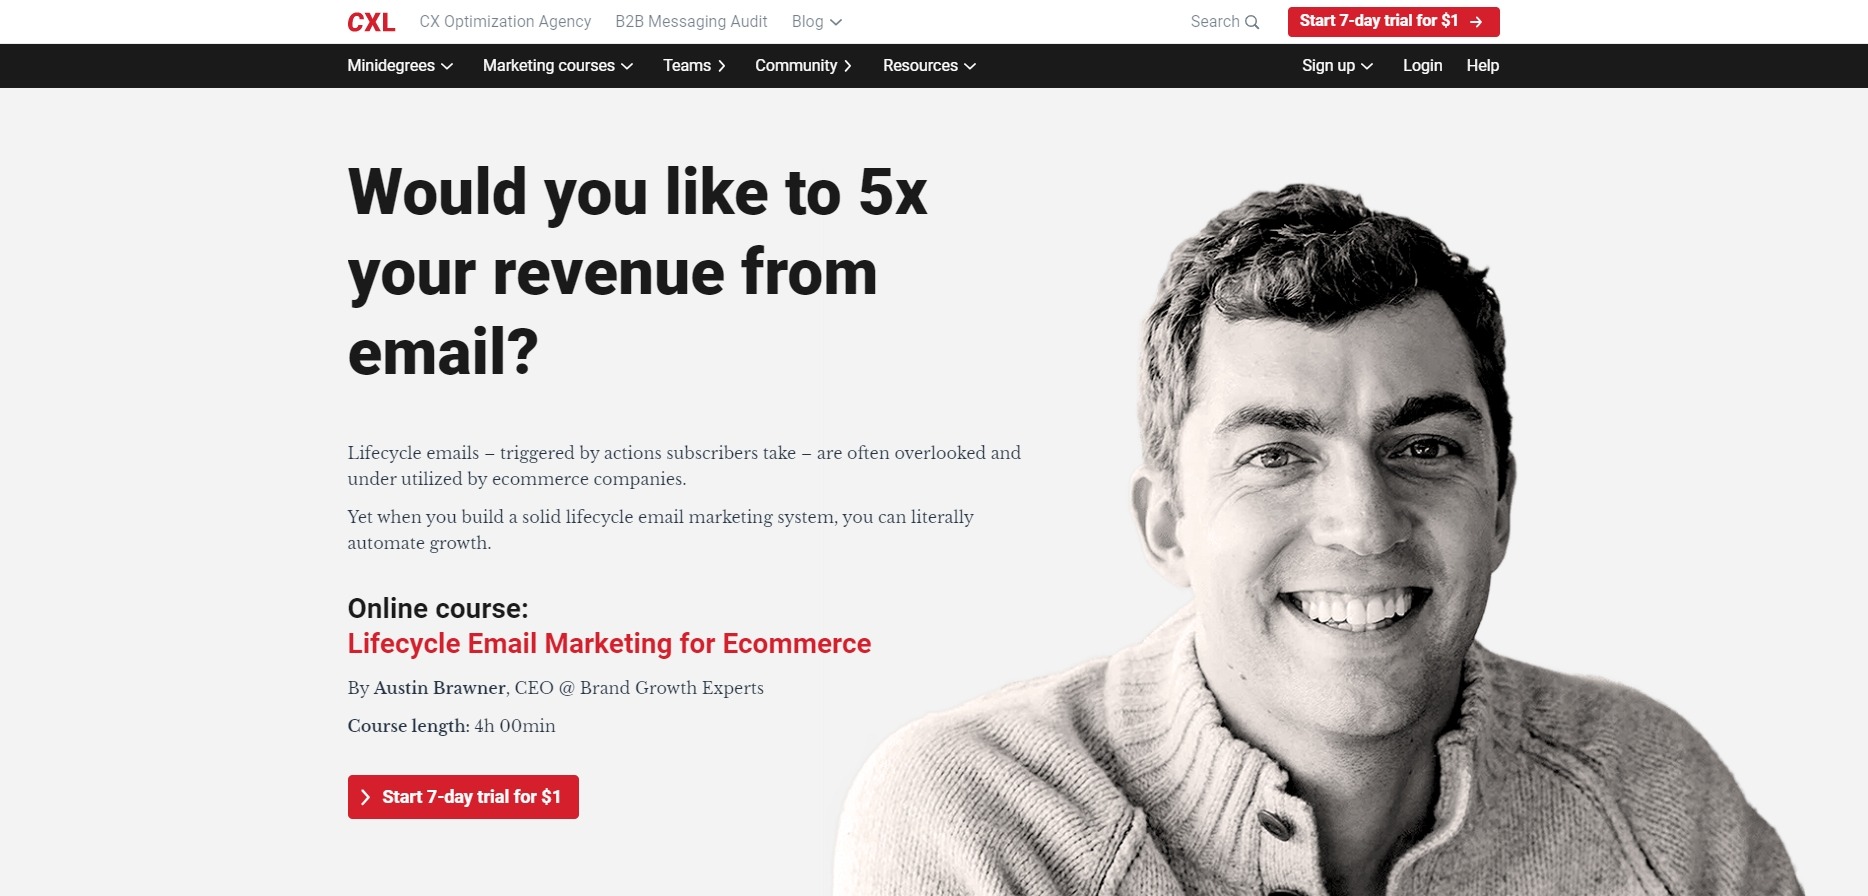1868x896 pixels.
Task: Open the Sign up dropdown
Action: coord(1337,66)
